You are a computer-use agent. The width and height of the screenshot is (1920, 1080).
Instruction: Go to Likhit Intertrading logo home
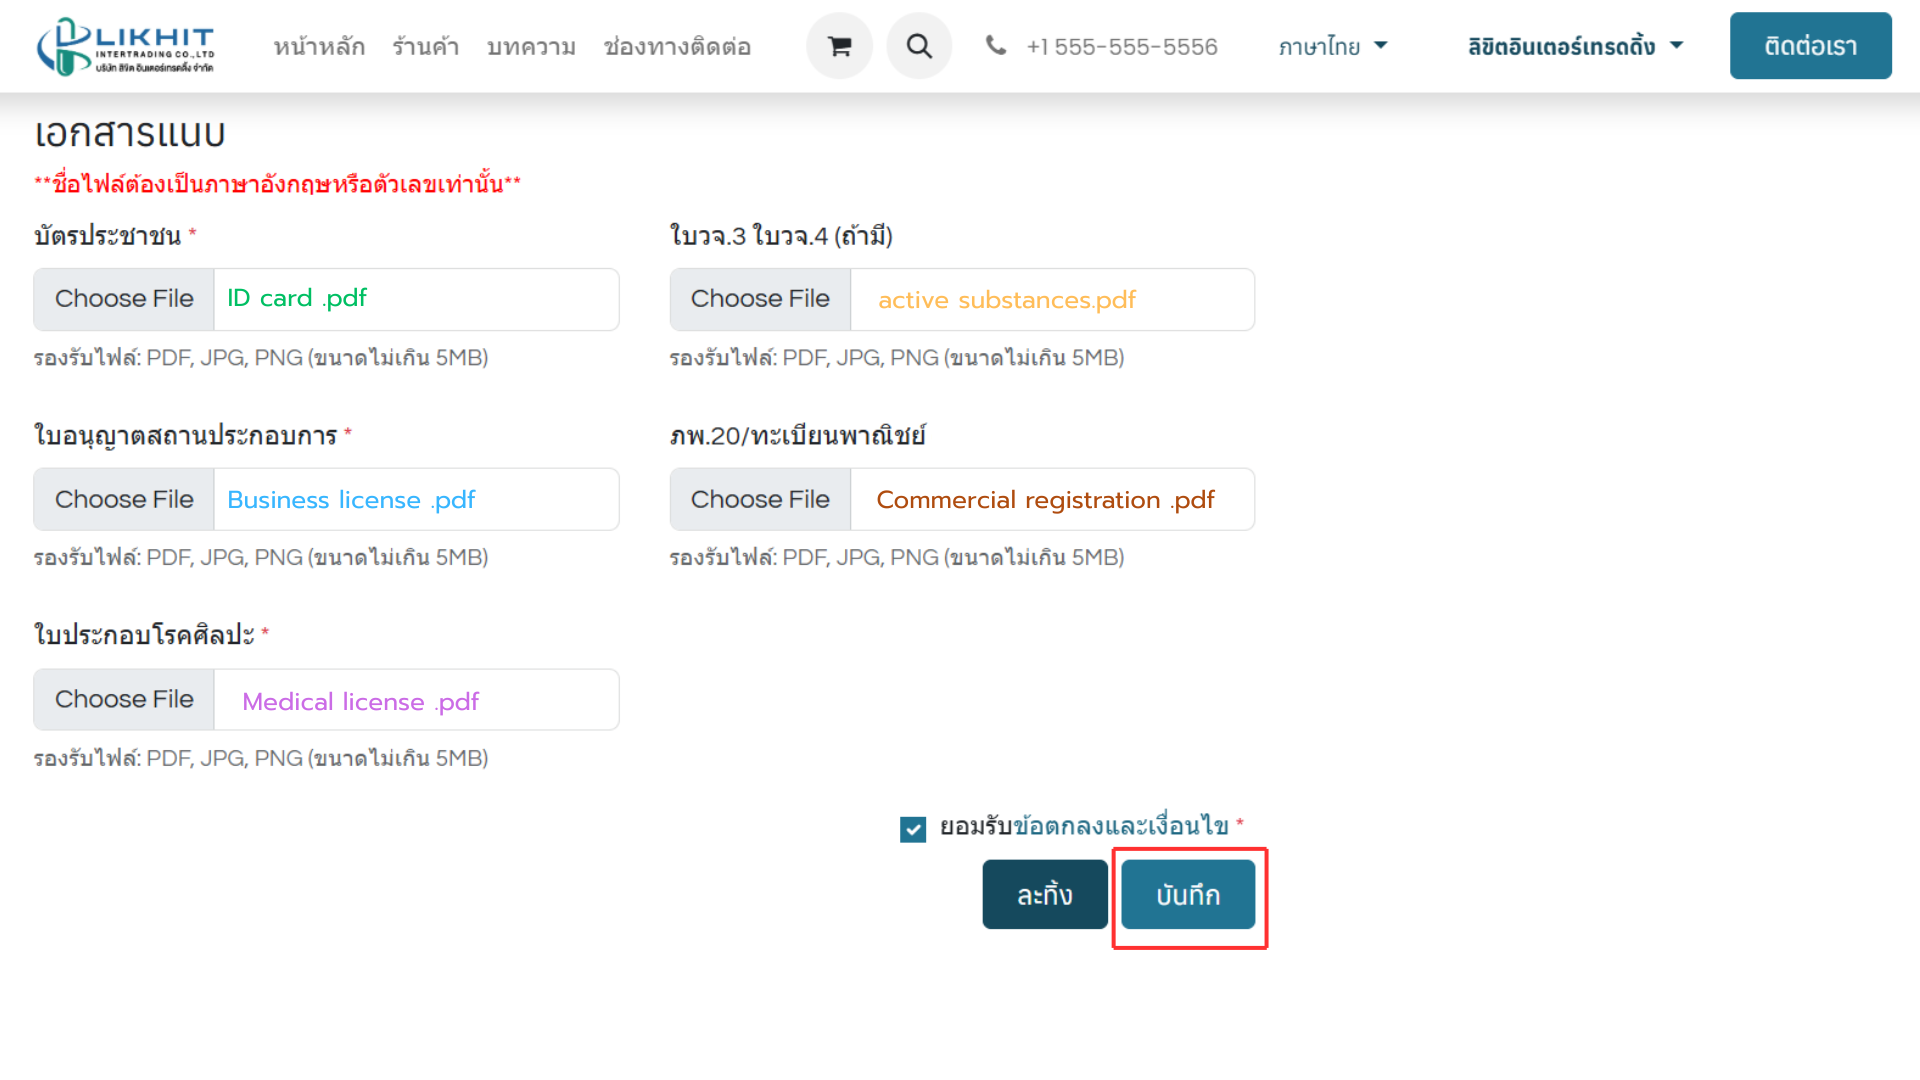point(125,46)
